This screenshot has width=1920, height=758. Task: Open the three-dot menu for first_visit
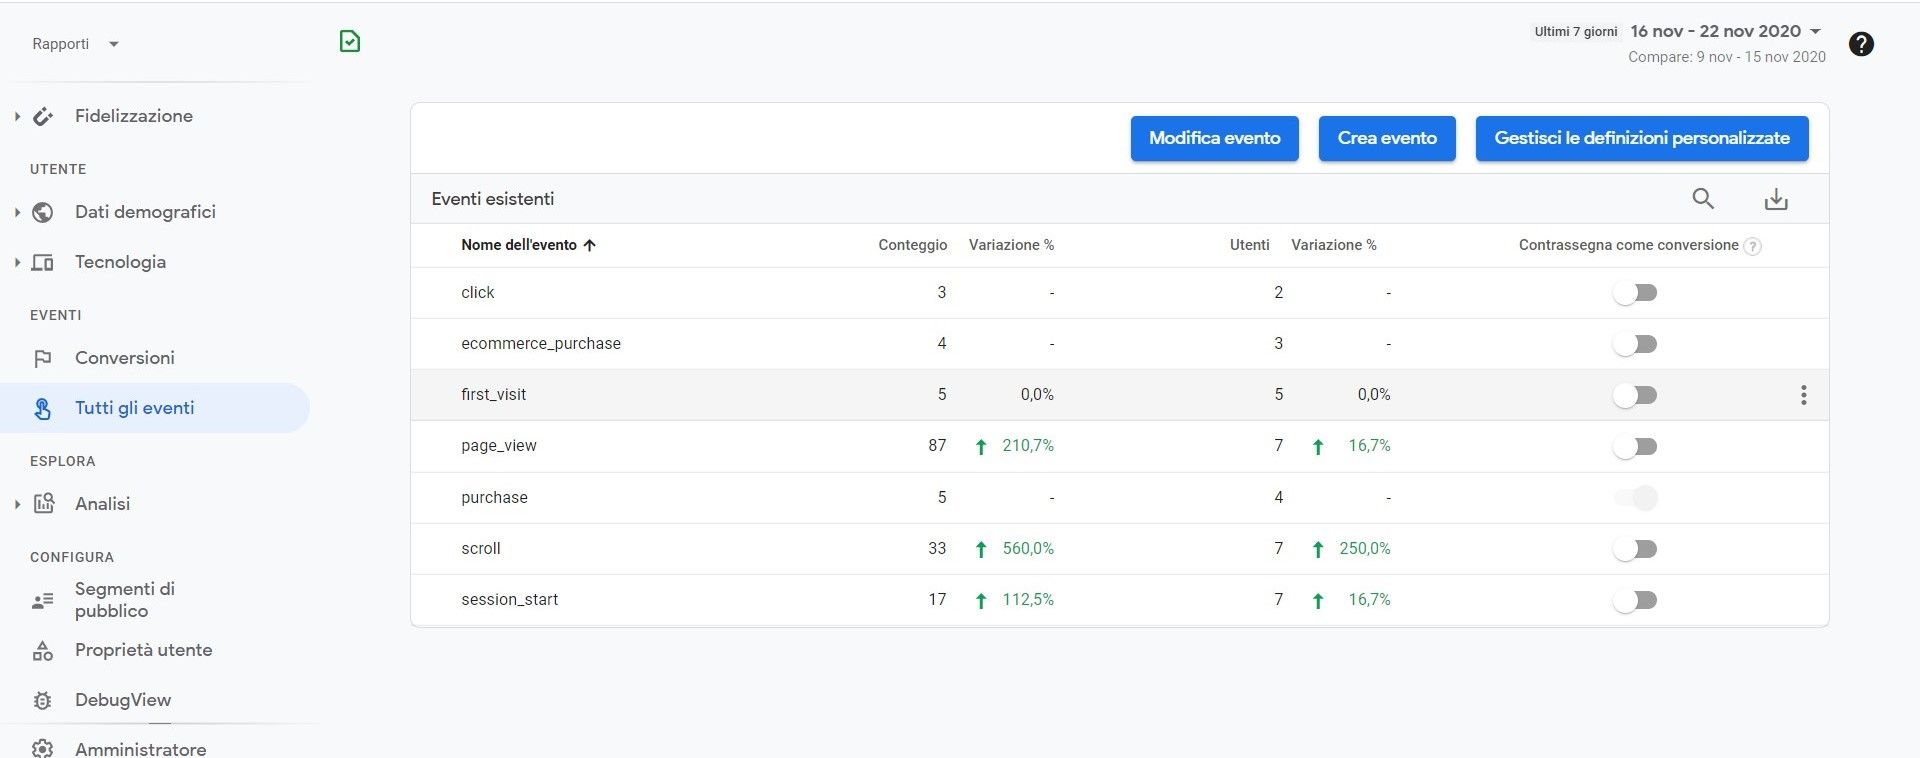coord(1804,395)
